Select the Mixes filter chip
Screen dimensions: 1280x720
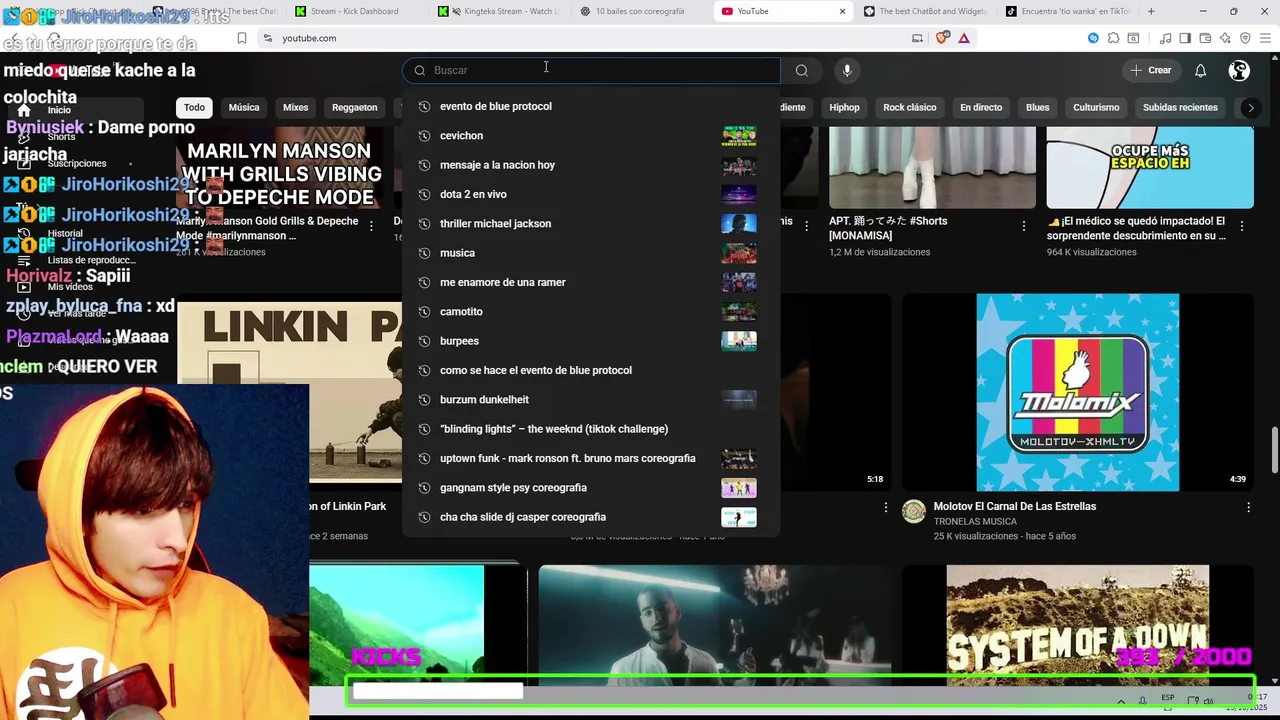(x=296, y=107)
